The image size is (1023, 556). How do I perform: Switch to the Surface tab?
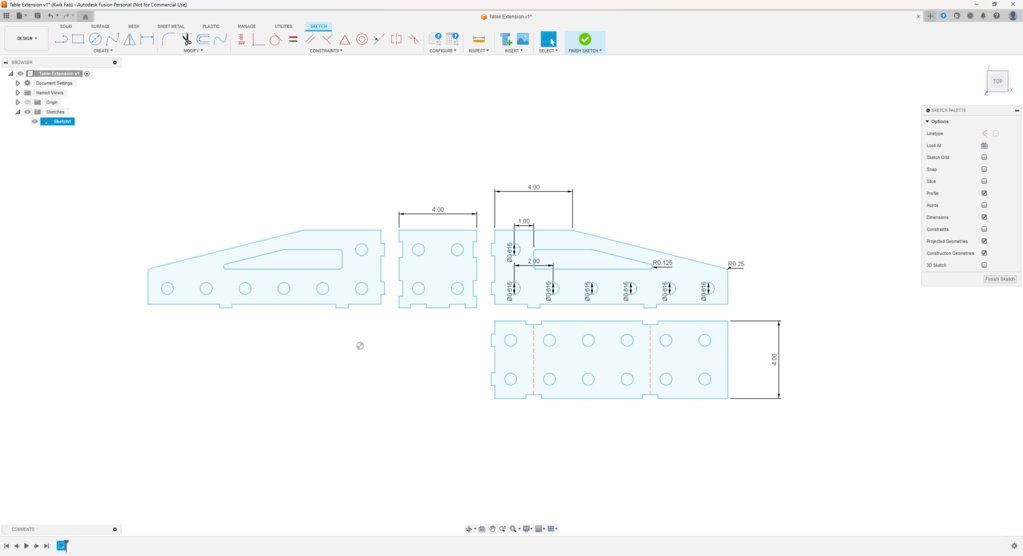point(100,27)
